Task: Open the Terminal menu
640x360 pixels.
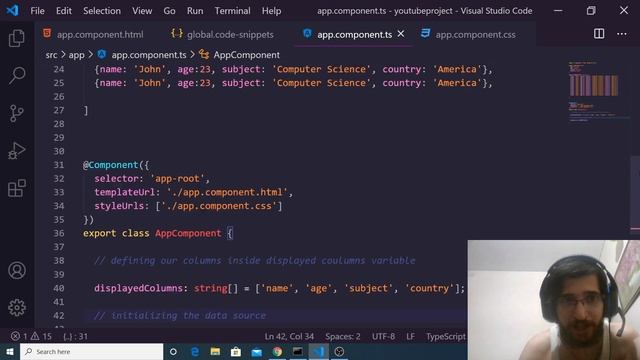Action: 233,11
